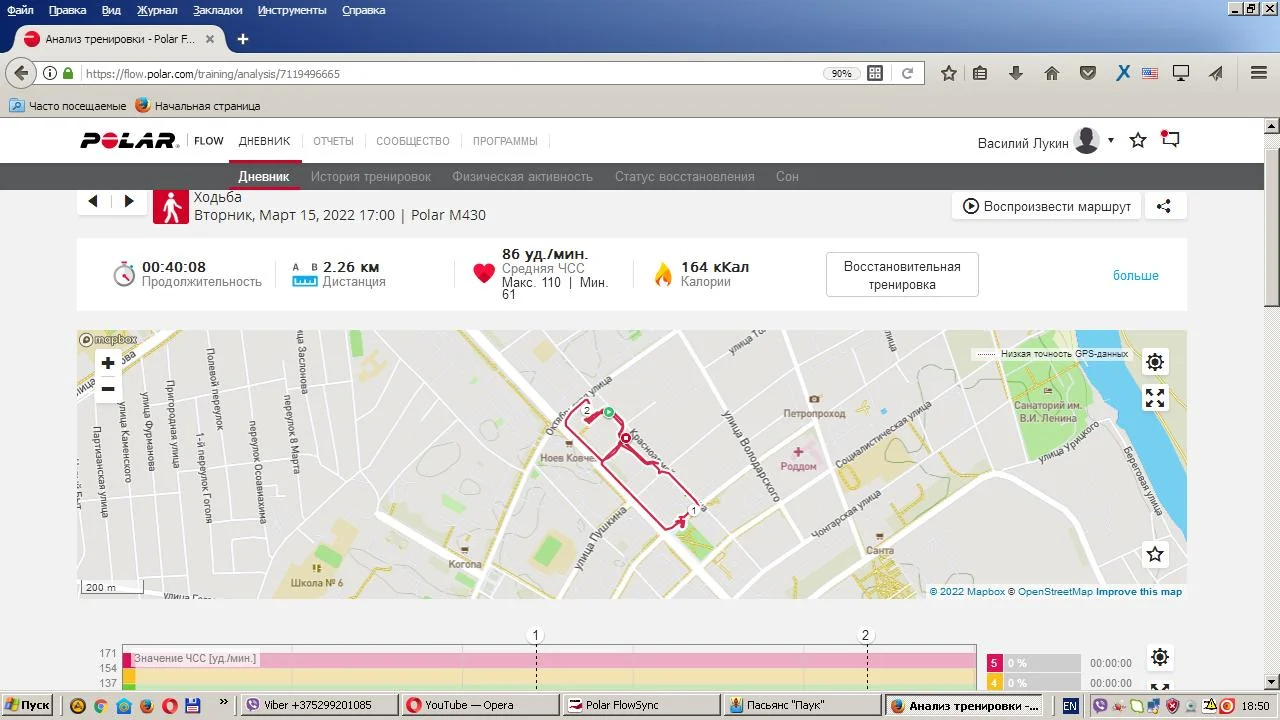Open the QR code icon in the address bar
Image resolution: width=1280 pixels, height=720 pixels.
click(x=875, y=73)
